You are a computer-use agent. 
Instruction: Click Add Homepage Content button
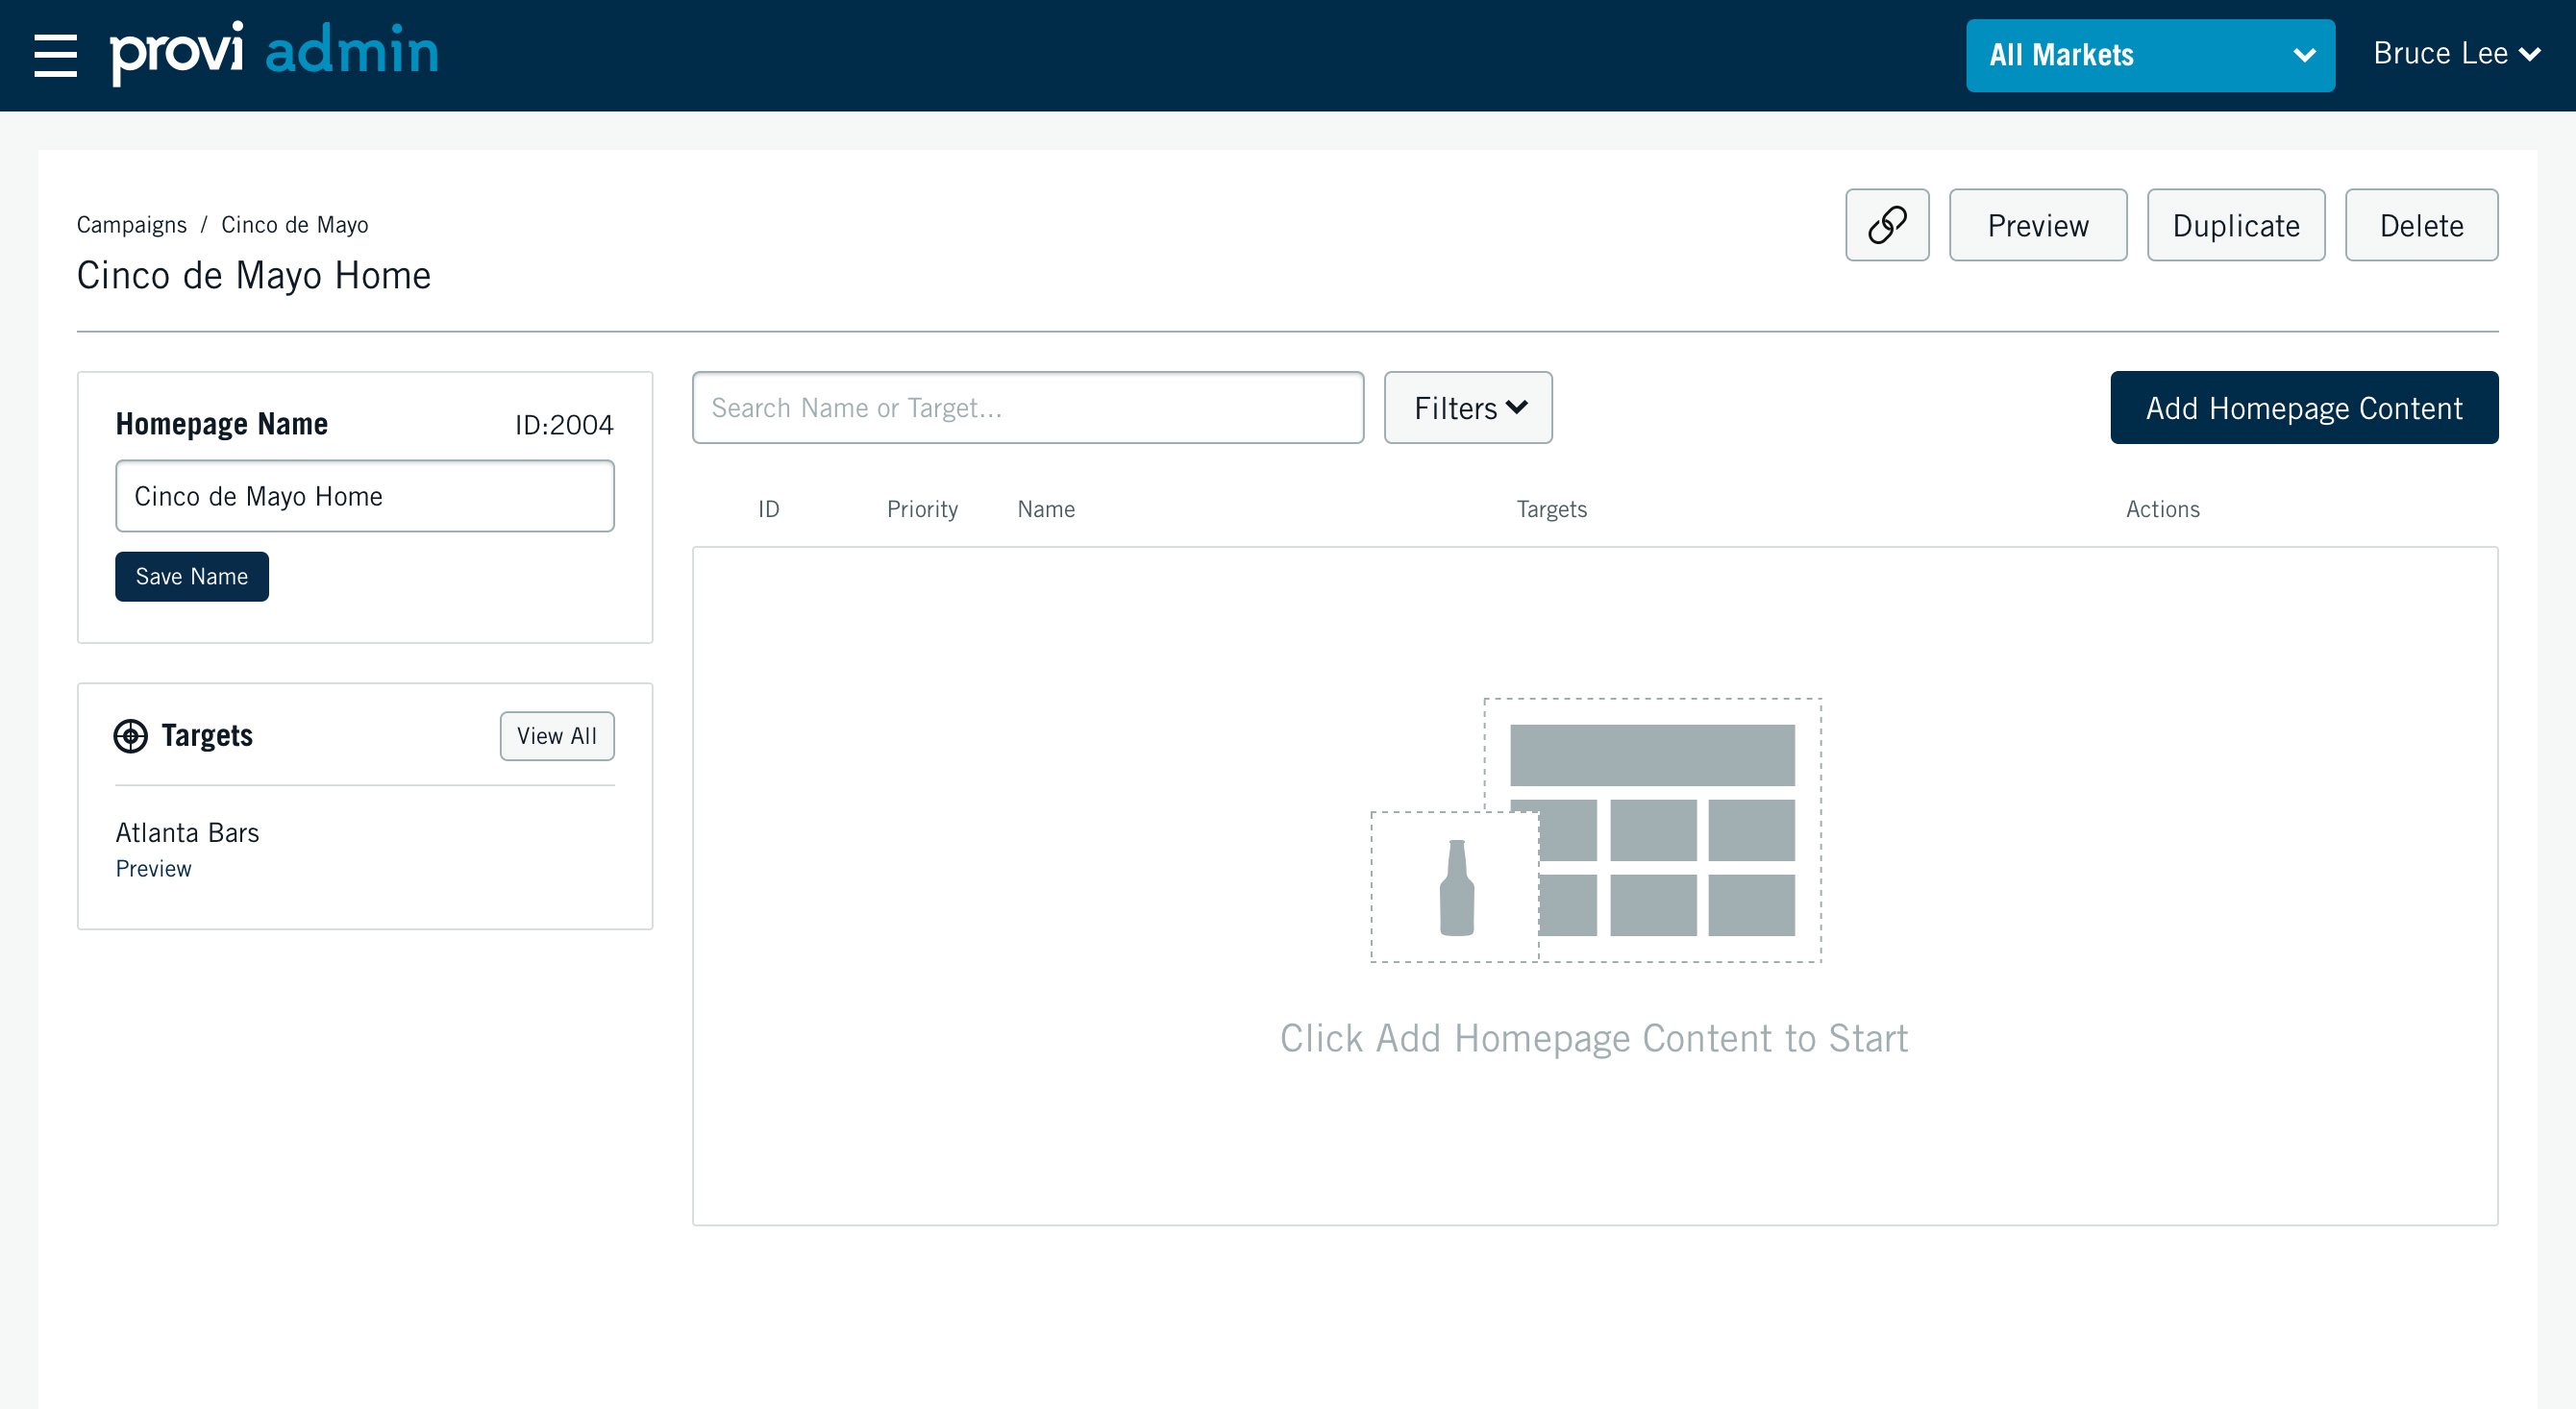(x=2304, y=408)
